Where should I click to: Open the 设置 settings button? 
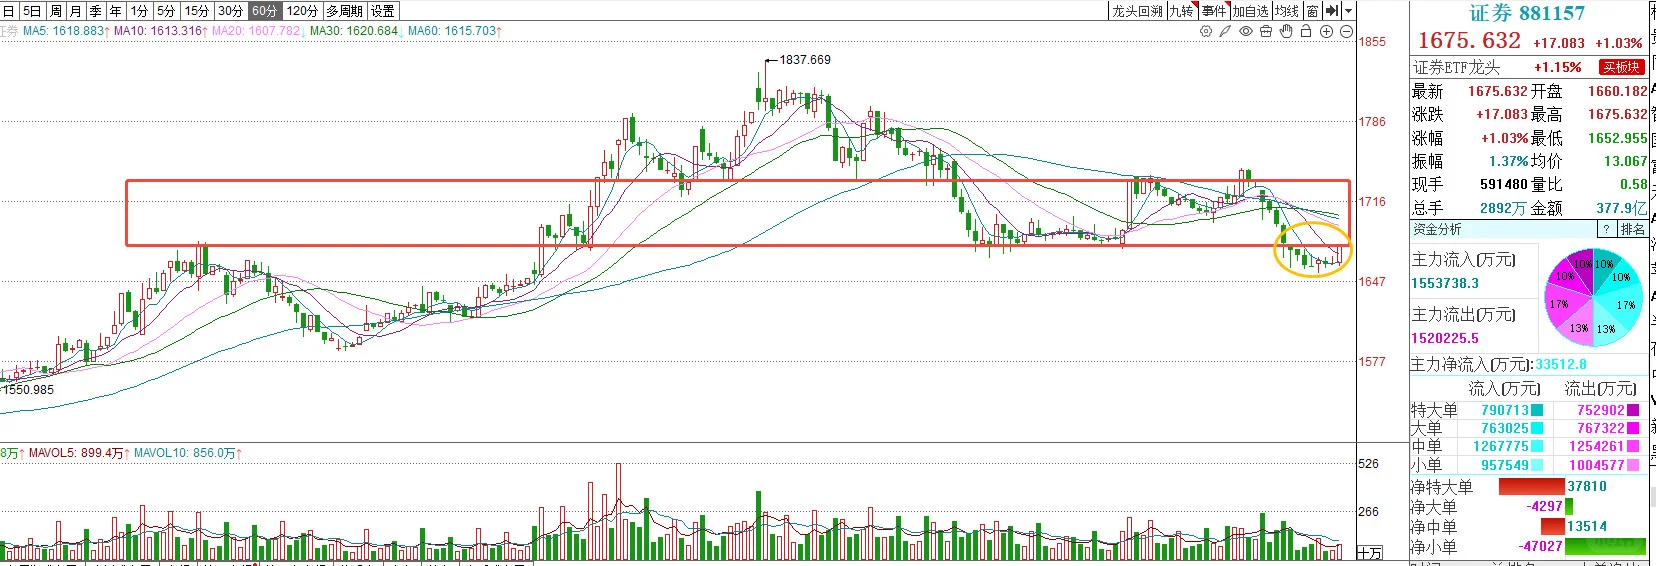383,11
